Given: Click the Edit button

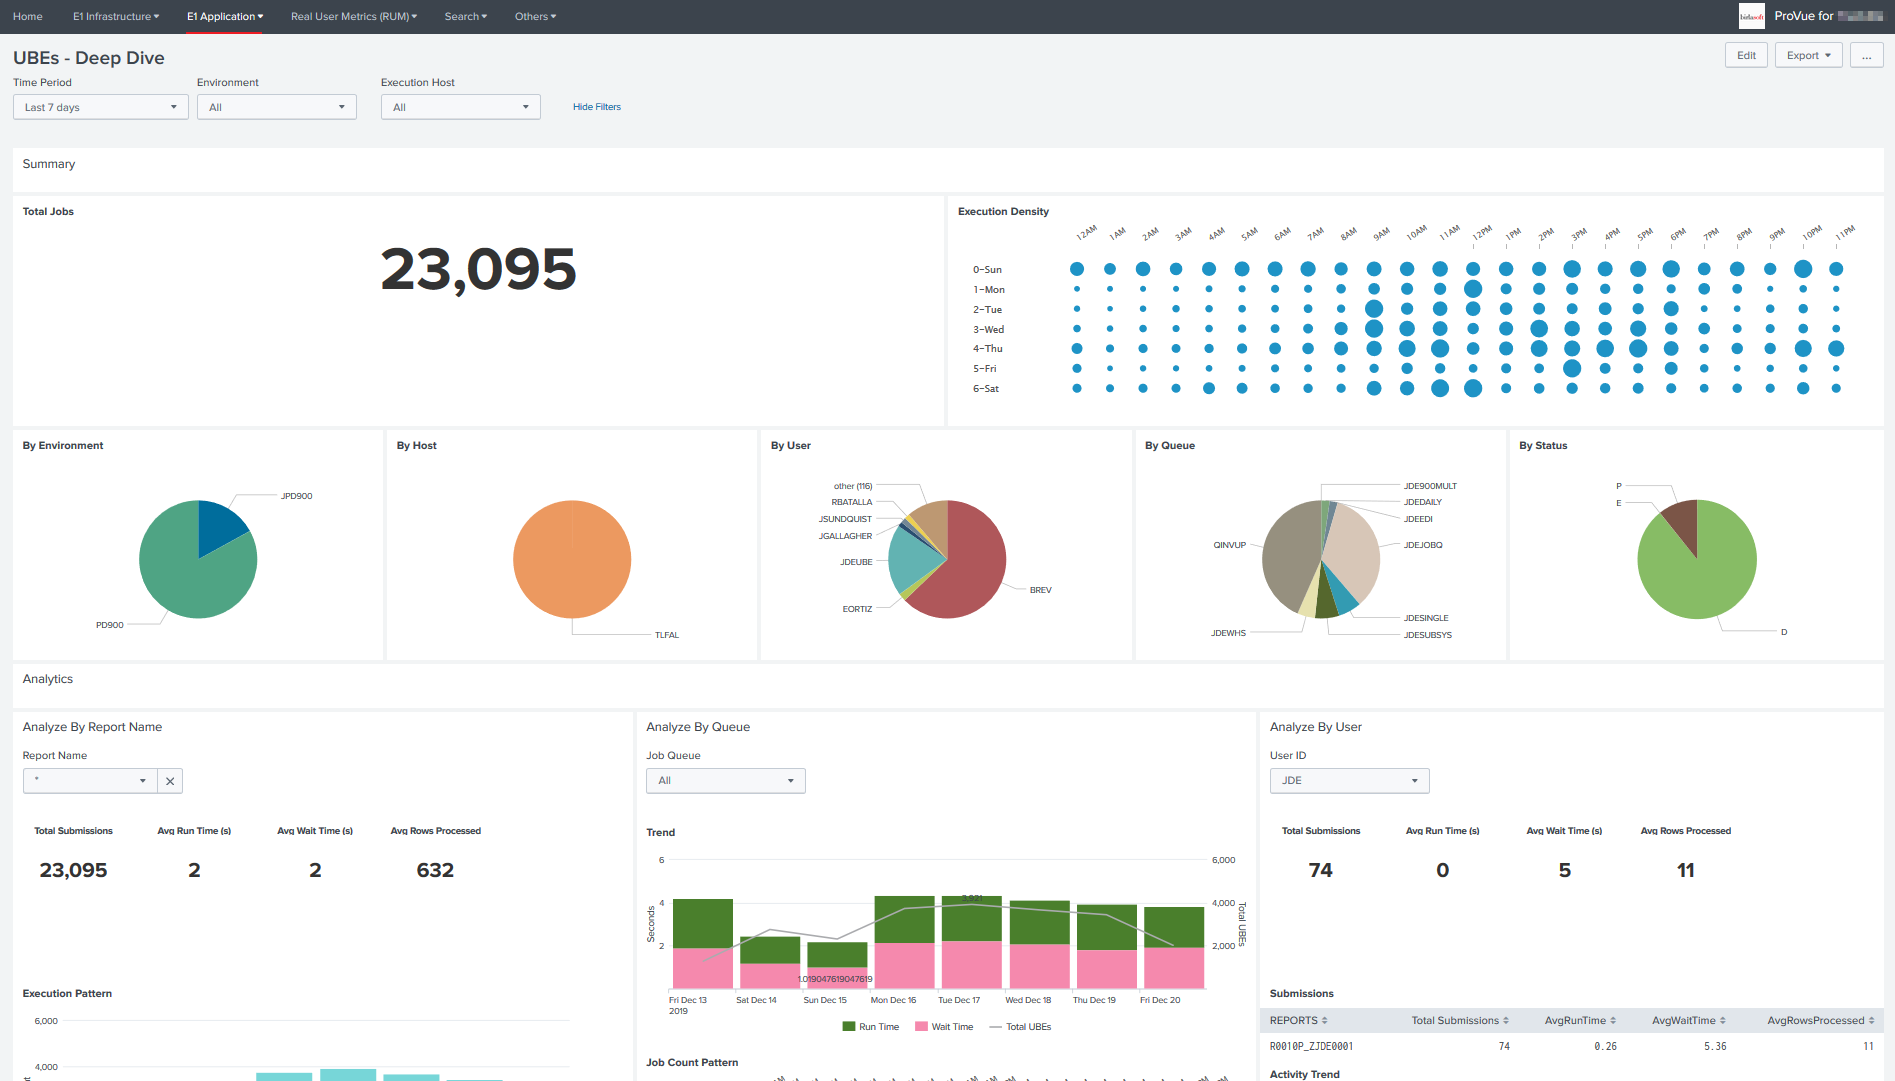Looking at the screenshot, I should pos(1746,56).
